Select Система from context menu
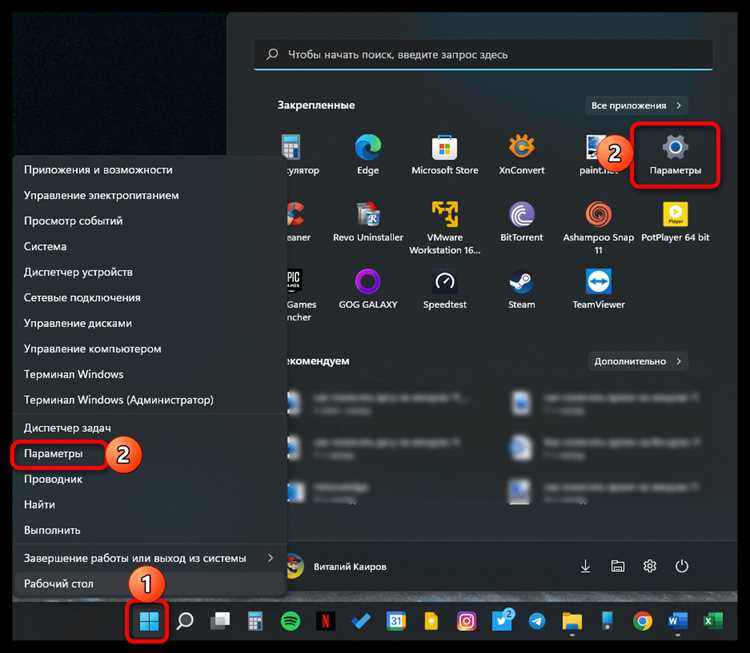 tap(149, 246)
